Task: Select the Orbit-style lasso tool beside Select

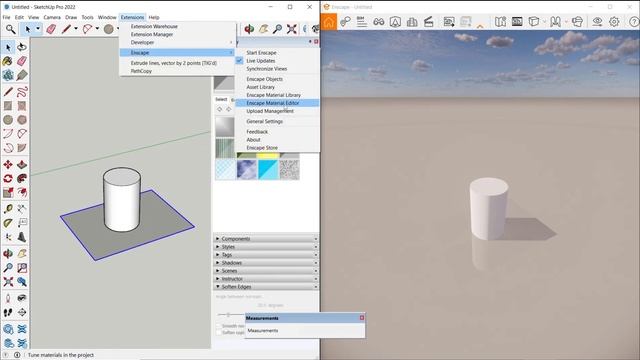Action: pyautogui.click(x=22, y=47)
